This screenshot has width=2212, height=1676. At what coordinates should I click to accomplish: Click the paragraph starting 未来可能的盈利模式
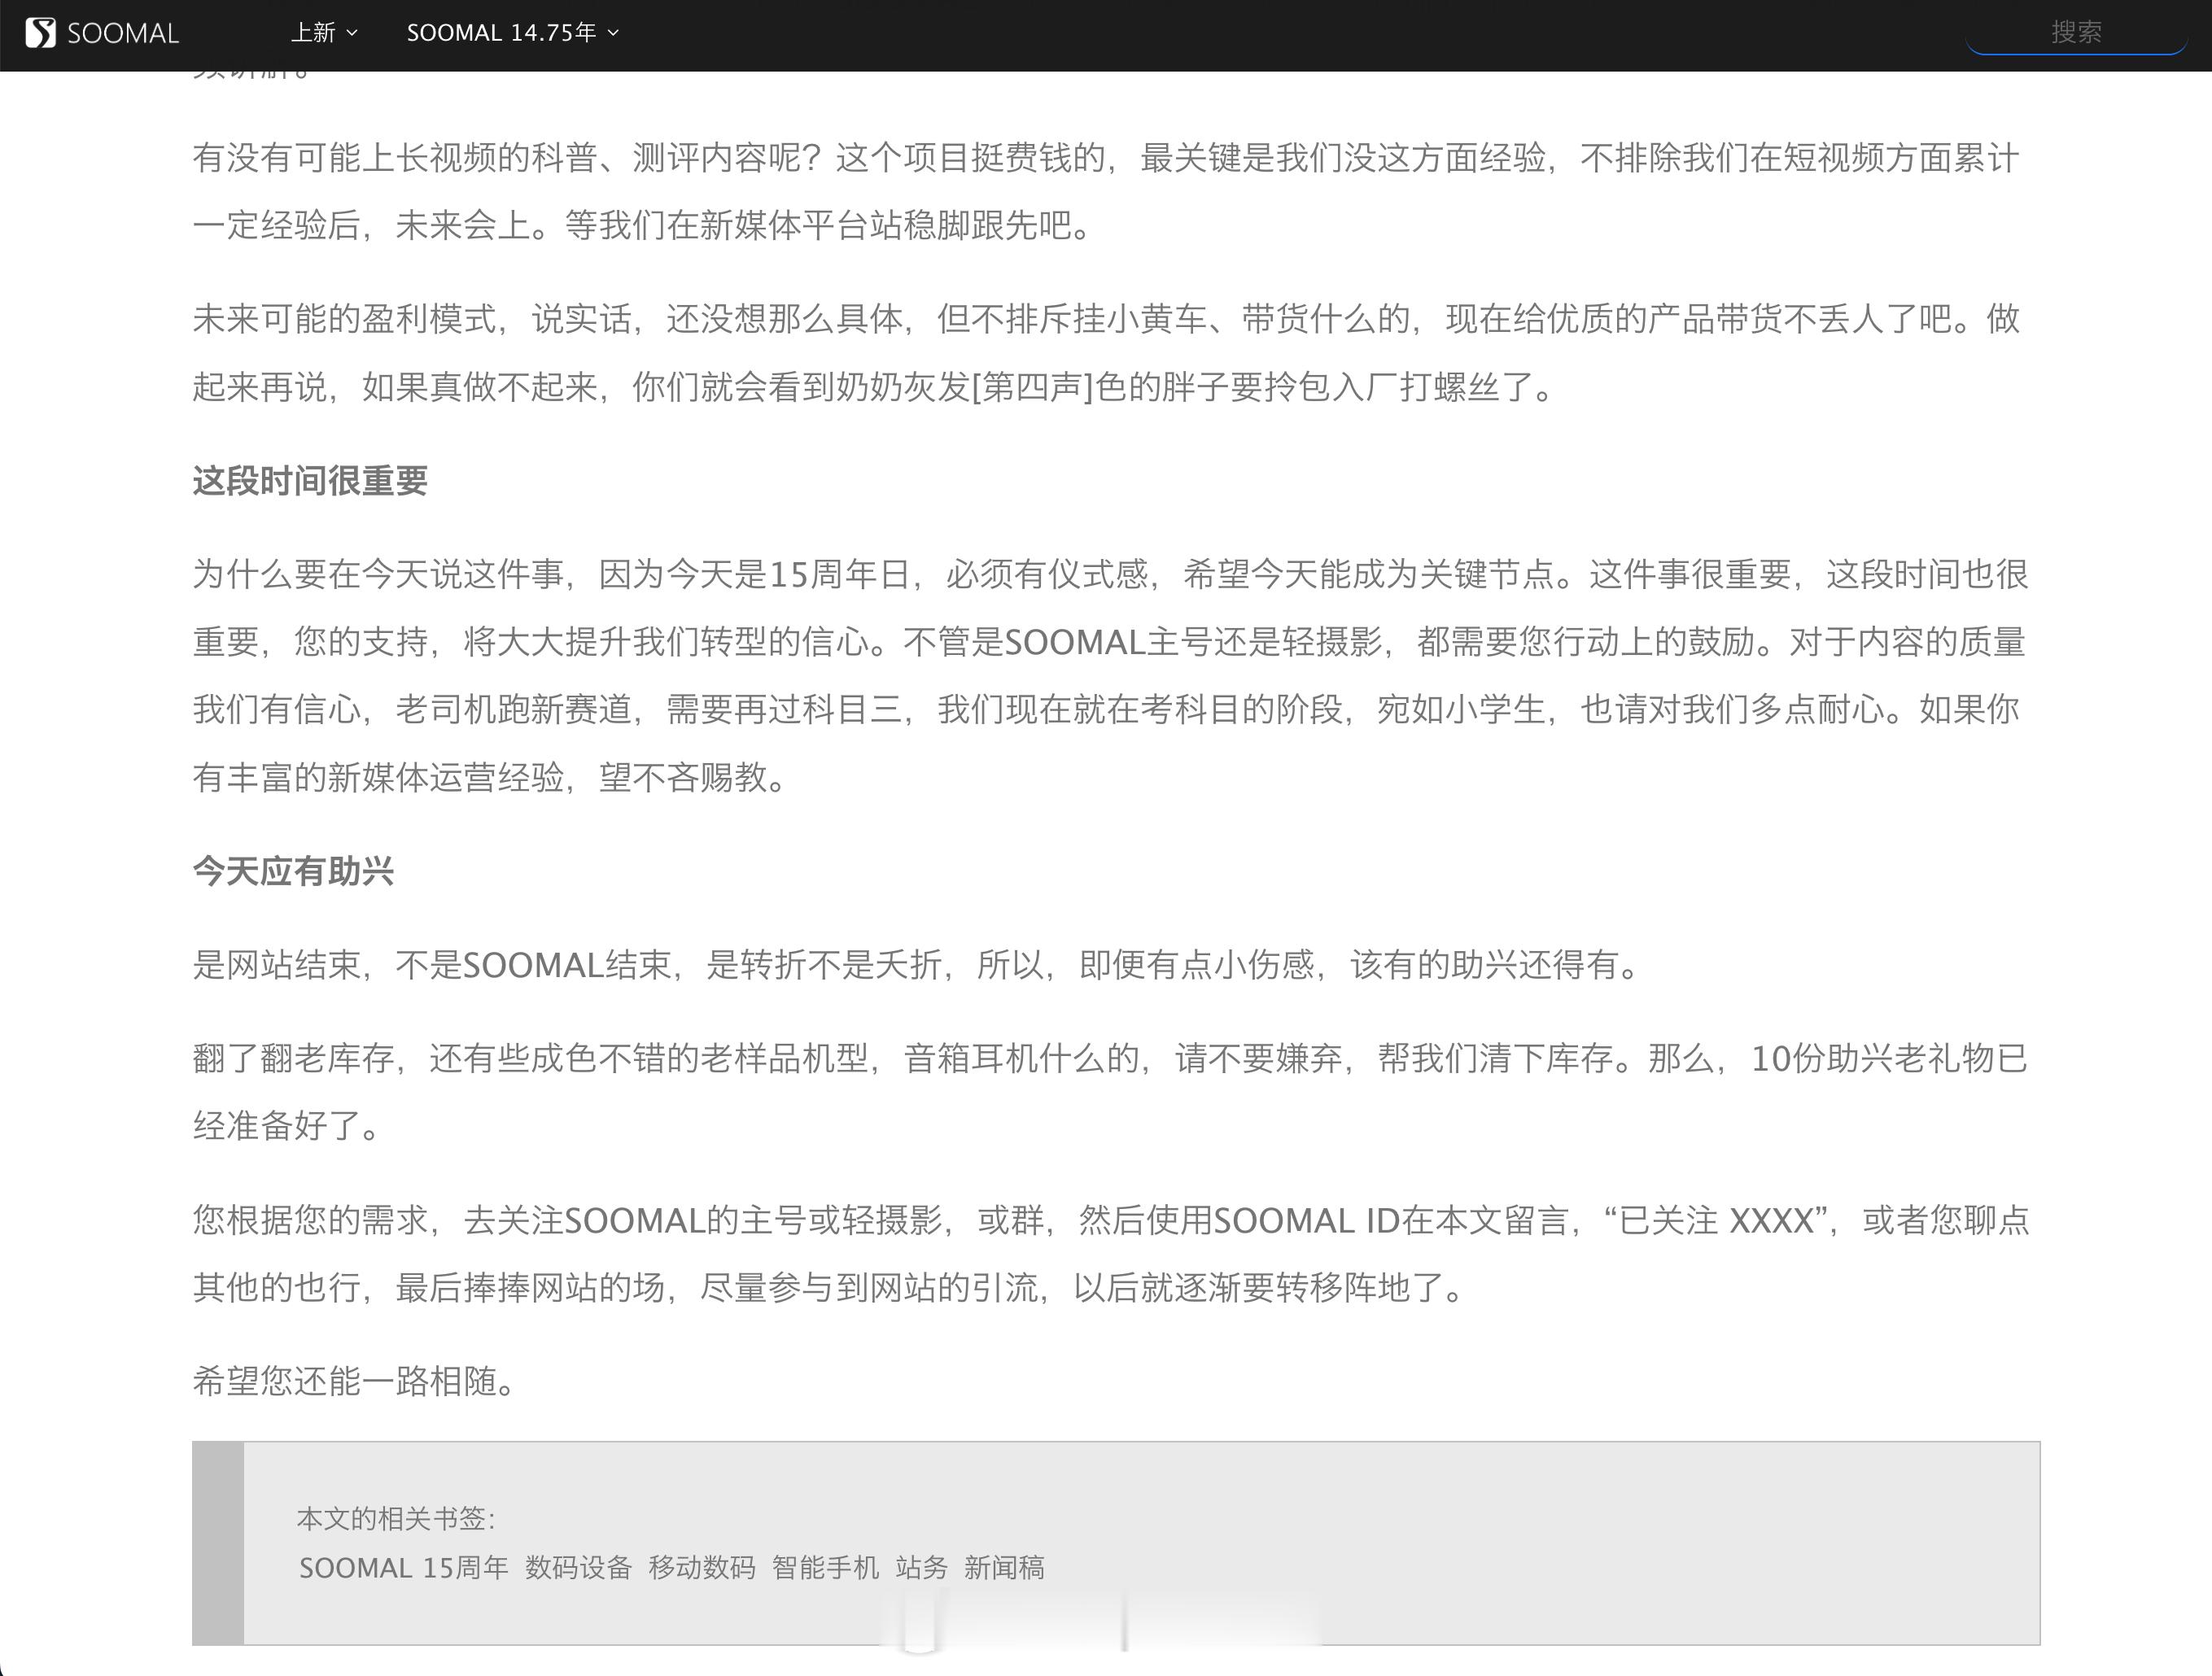coord(1106,353)
